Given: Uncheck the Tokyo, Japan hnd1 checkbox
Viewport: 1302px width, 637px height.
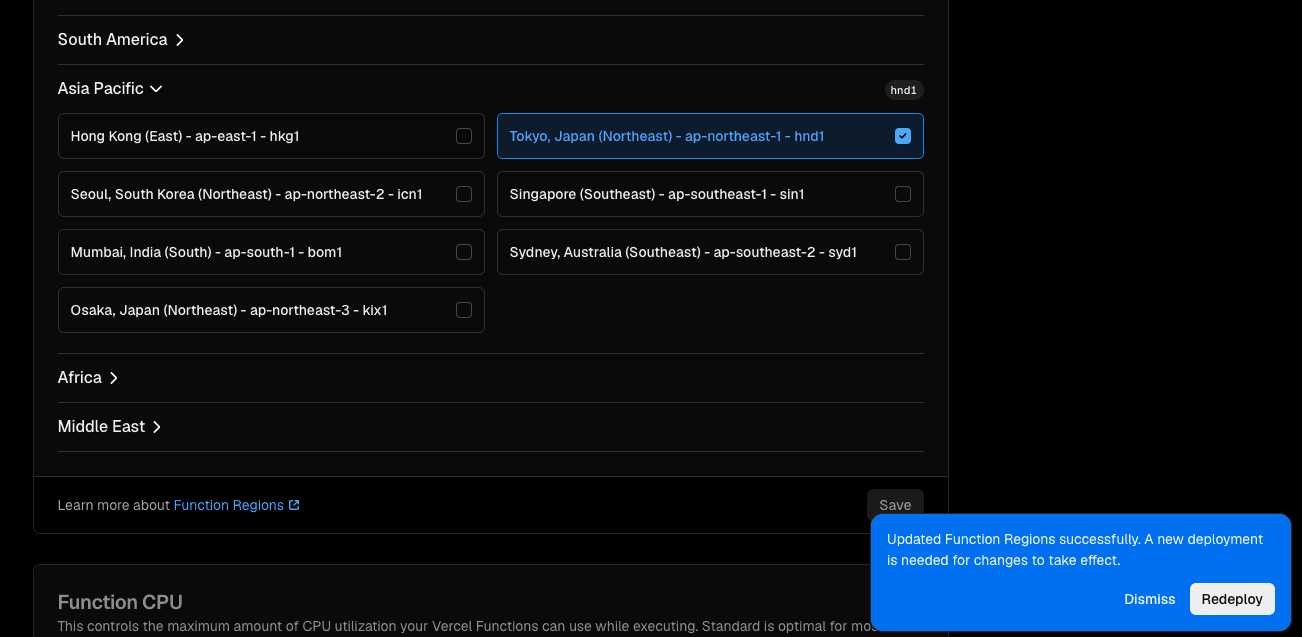Looking at the screenshot, I should (903, 136).
